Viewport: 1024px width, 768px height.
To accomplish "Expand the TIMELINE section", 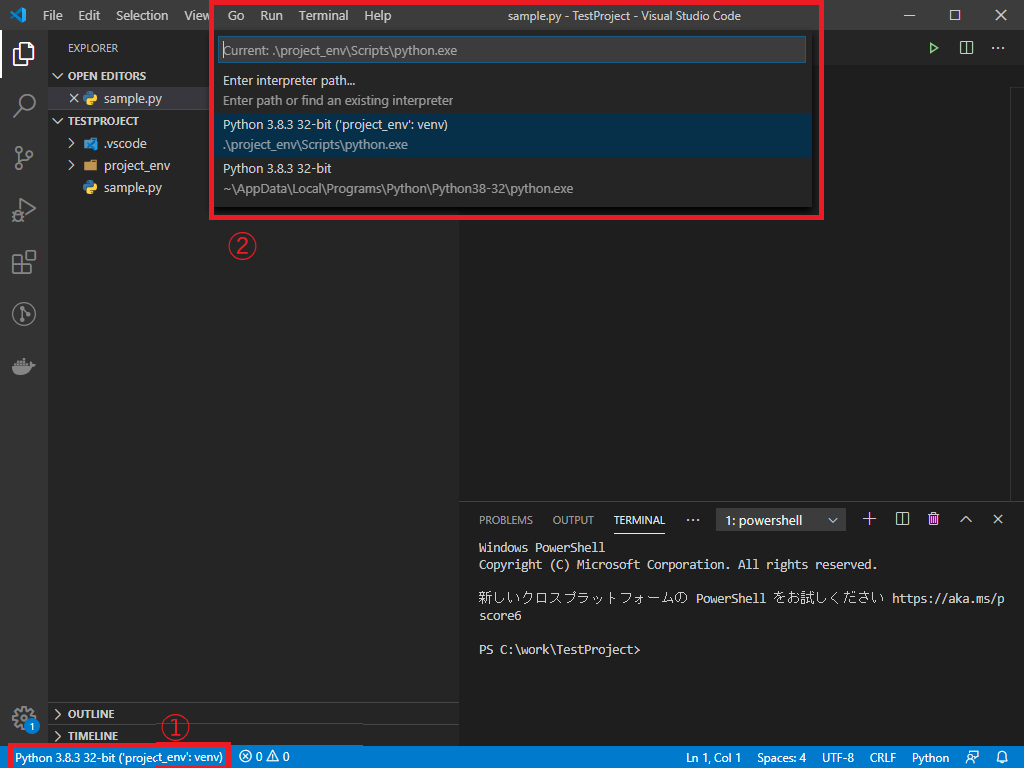I will (100, 735).
